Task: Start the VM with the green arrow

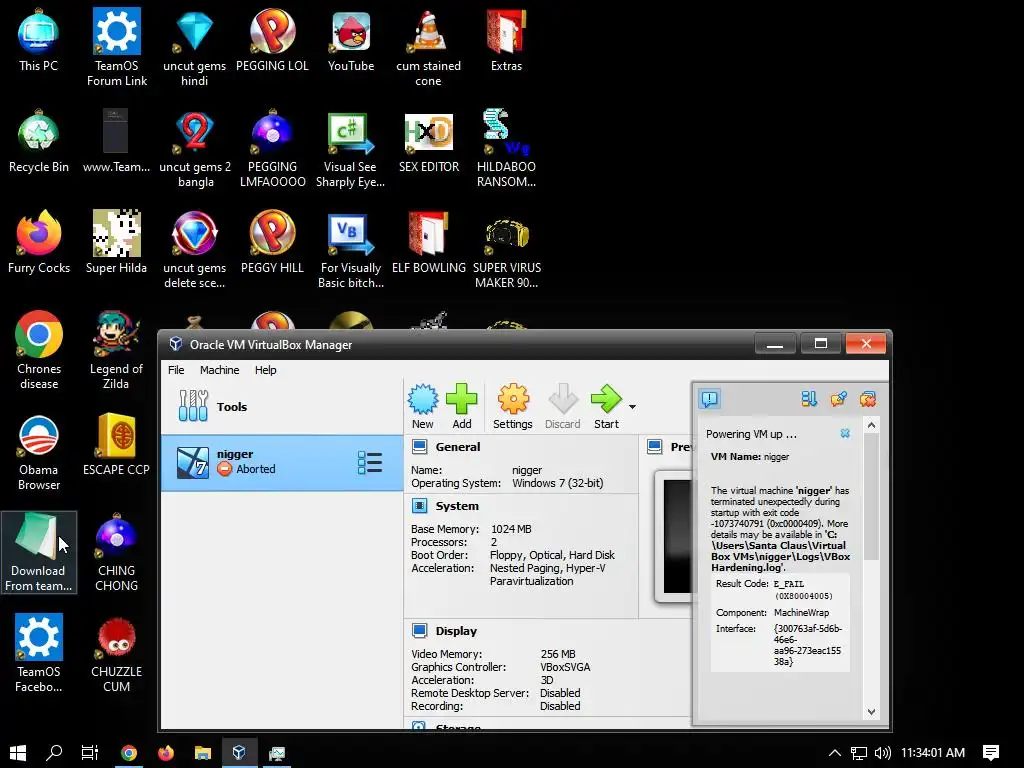Action: coord(606,406)
